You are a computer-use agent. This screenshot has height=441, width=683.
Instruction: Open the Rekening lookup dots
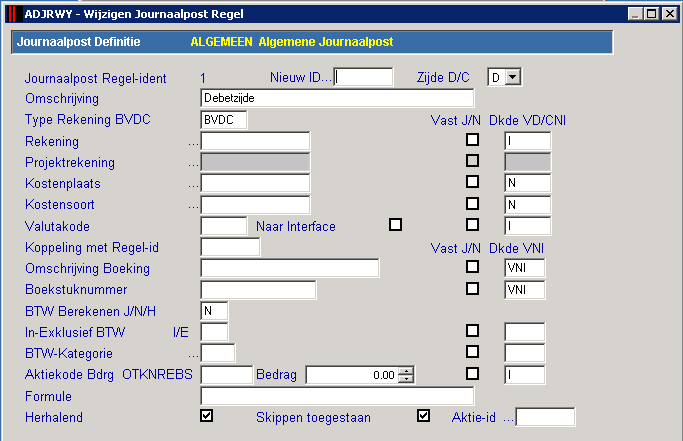coord(193,144)
